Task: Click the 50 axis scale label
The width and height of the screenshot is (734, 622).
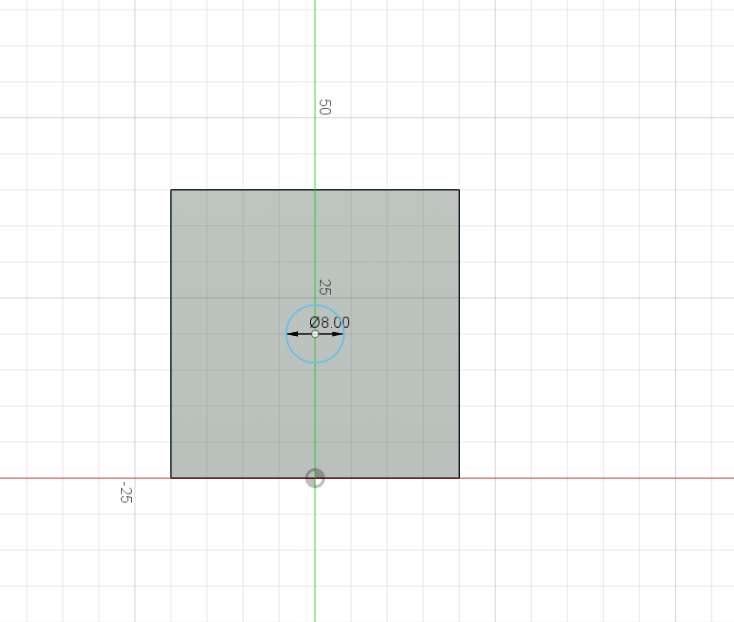Action: 324,107
